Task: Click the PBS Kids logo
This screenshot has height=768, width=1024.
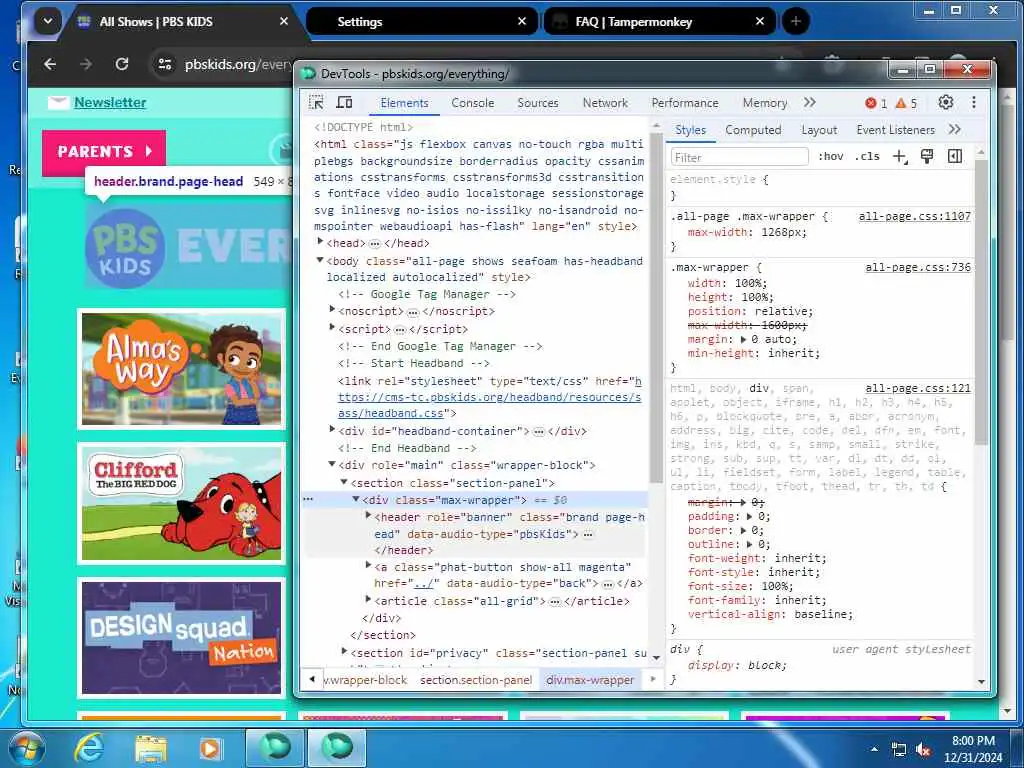Action: tap(125, 249)
